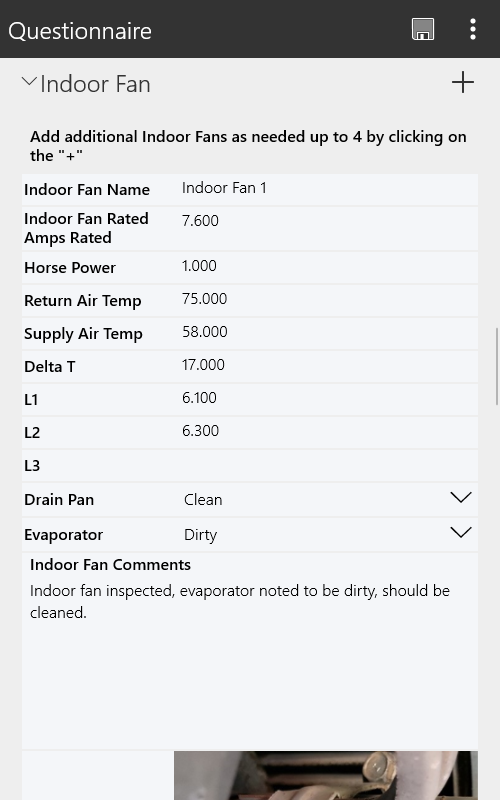
Task: Select the Clean value in Drain Pan
Action: [x=203, y=499]
